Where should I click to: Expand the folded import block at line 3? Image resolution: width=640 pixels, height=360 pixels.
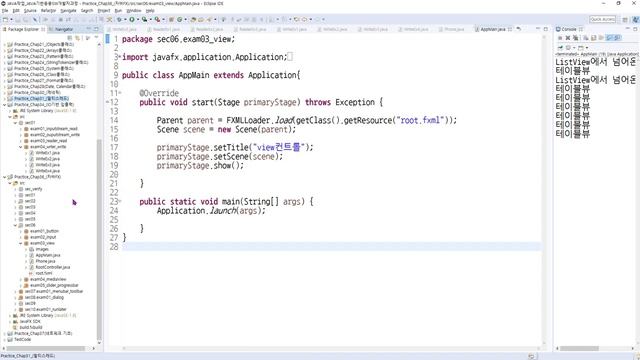pos(120,57)
